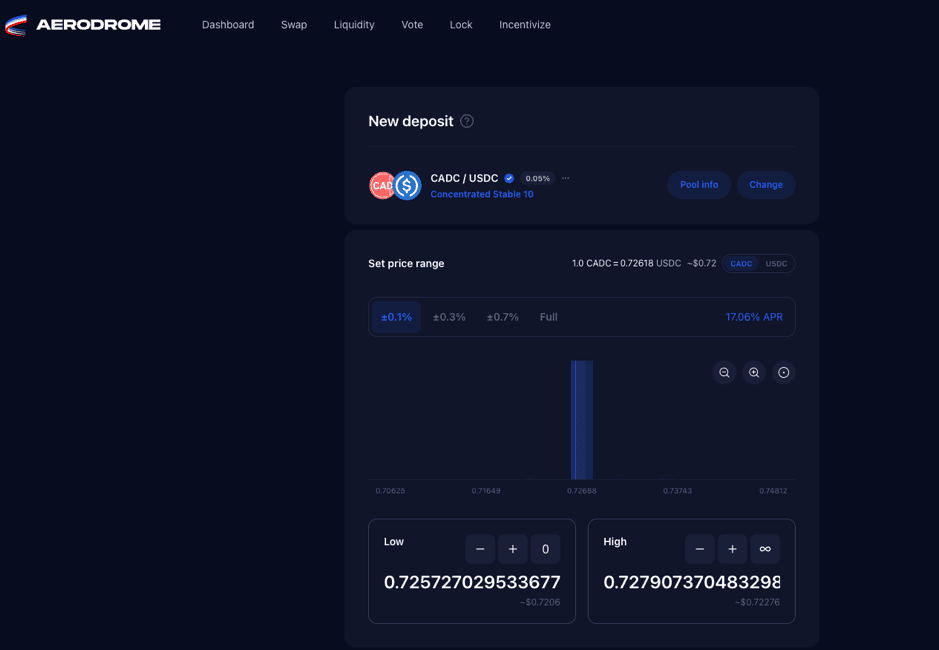Screen dimensions: 939x650
Task: Click the Aerodrome logo
Action: (83, 25)
